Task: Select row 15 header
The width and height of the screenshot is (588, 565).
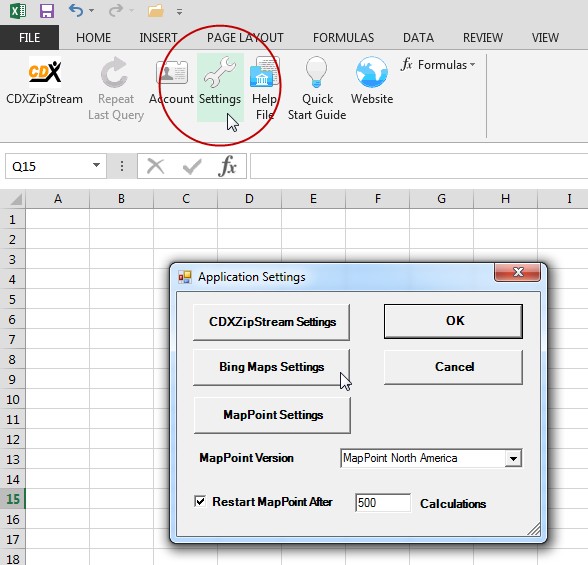Action: pos(12,499)
